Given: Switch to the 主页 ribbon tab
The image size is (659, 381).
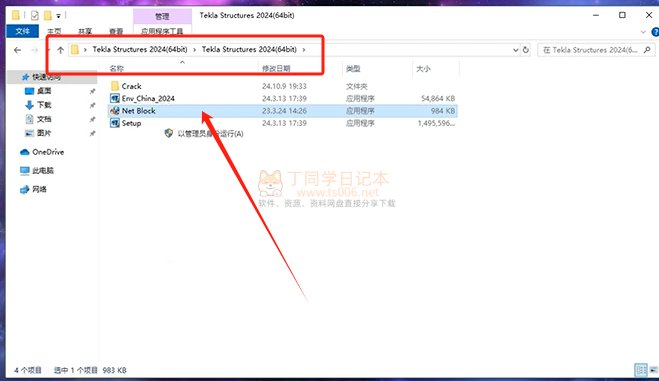Looking at the screenshot, I should tap(54, 32).
